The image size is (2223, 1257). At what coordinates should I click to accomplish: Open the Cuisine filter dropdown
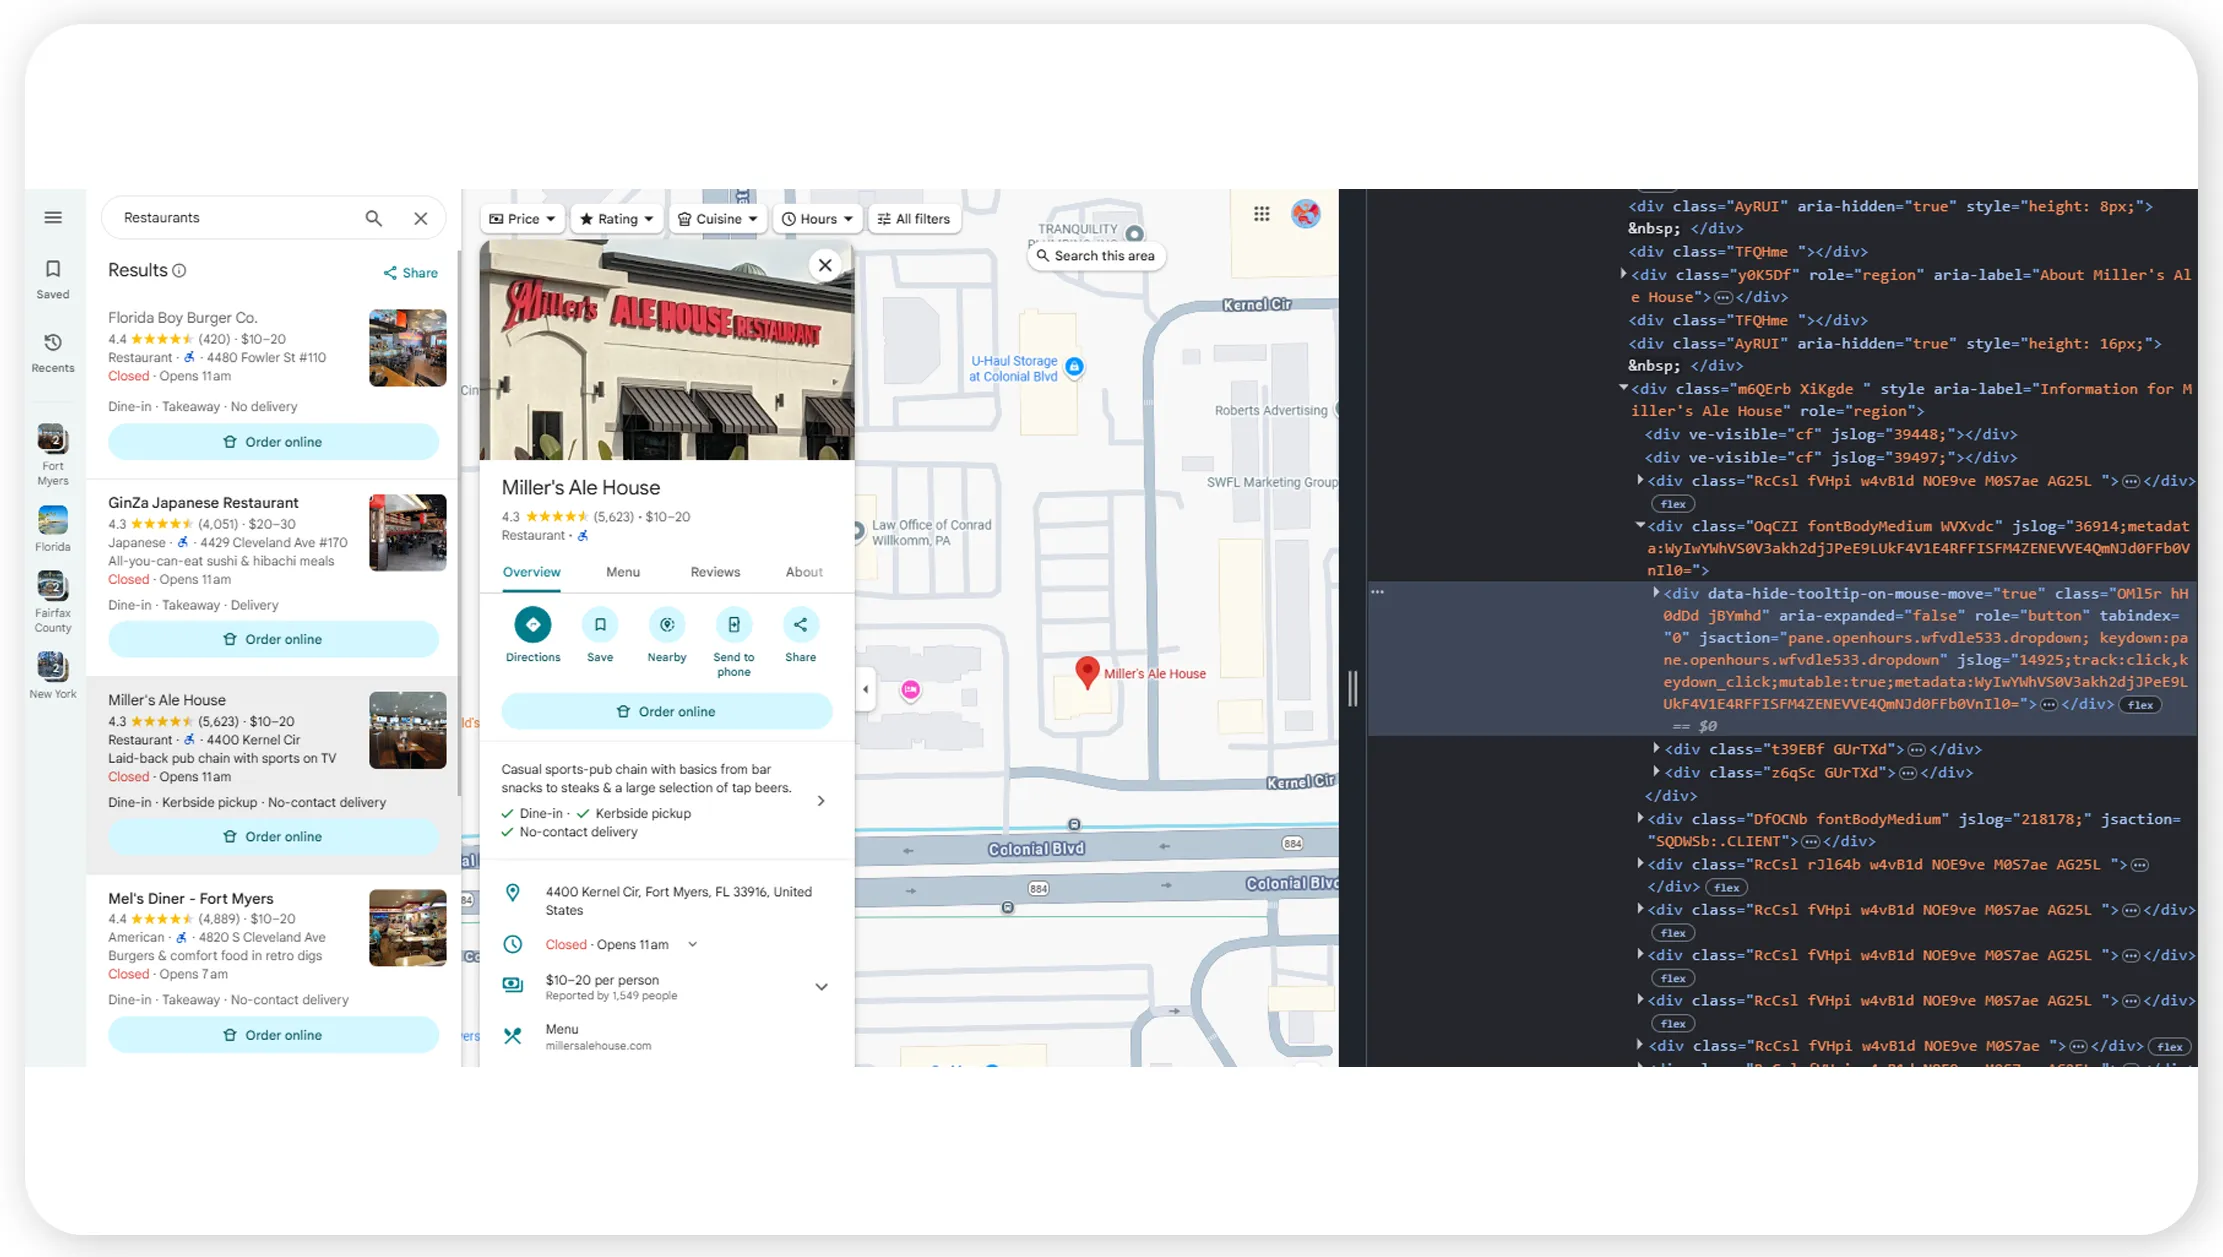(x=717, y=219)
